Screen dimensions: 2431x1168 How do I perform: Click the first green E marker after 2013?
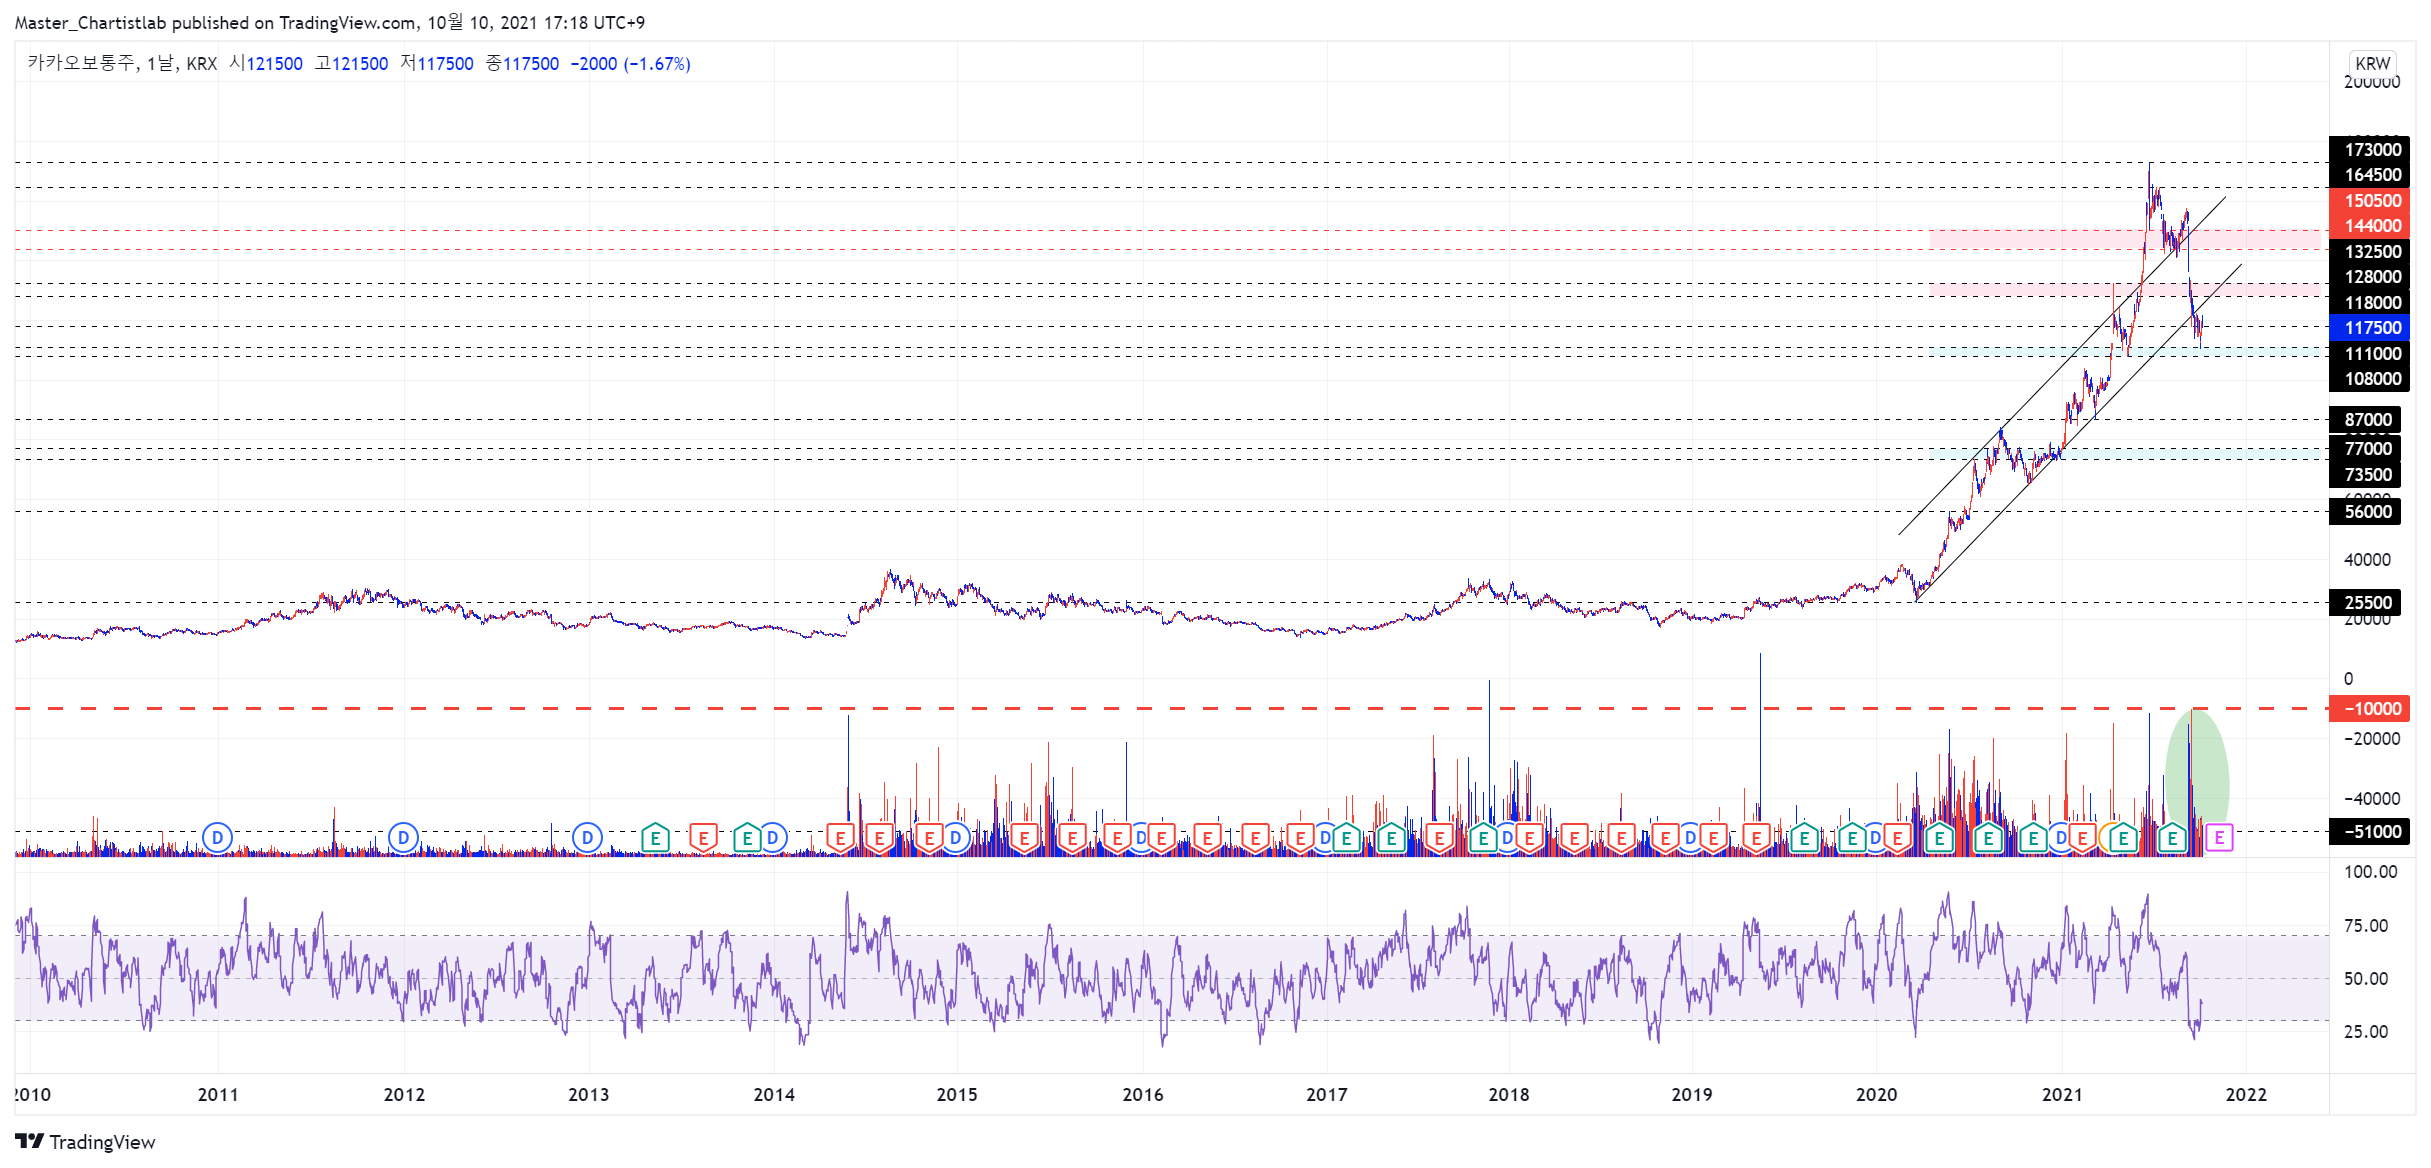point(655,838)
